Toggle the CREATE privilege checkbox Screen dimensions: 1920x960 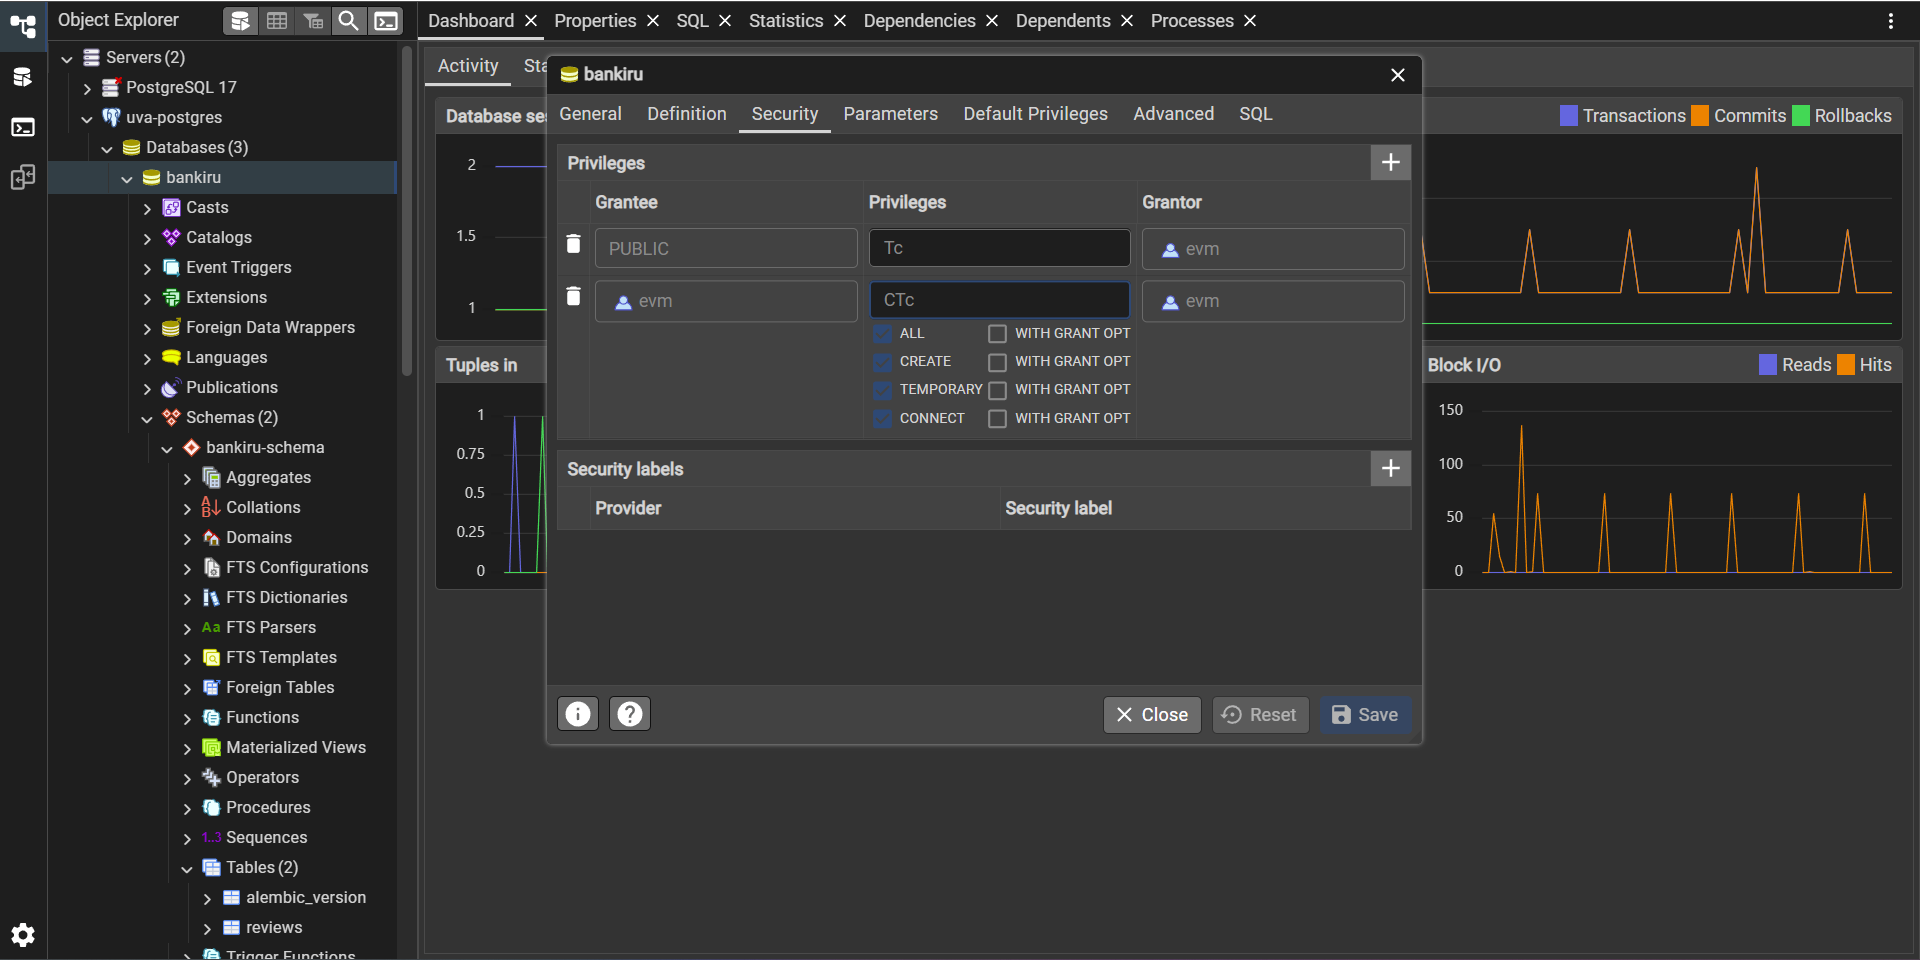(x=882, y=362)
